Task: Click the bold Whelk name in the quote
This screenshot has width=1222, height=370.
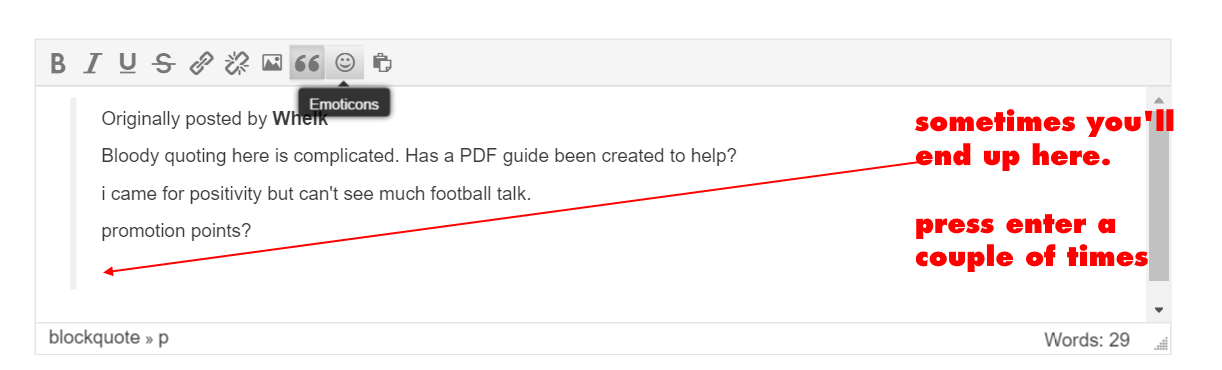Action: coord(300,119)
